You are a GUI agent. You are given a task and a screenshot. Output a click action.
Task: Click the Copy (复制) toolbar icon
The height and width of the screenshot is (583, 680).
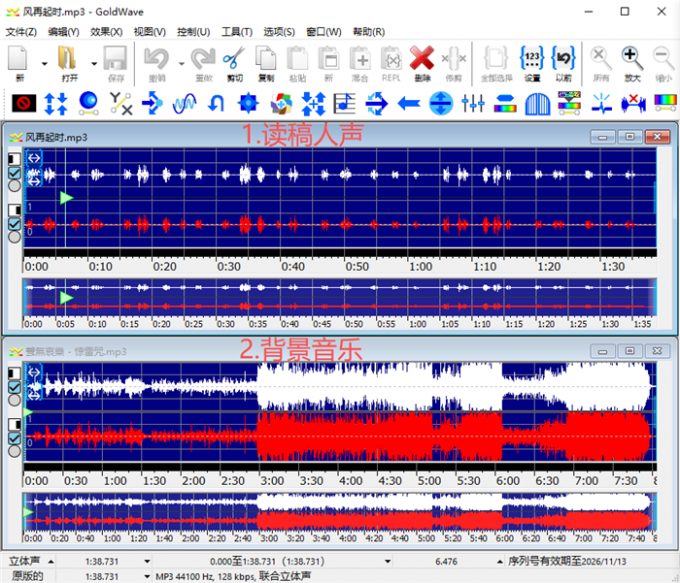click(266, 60)
